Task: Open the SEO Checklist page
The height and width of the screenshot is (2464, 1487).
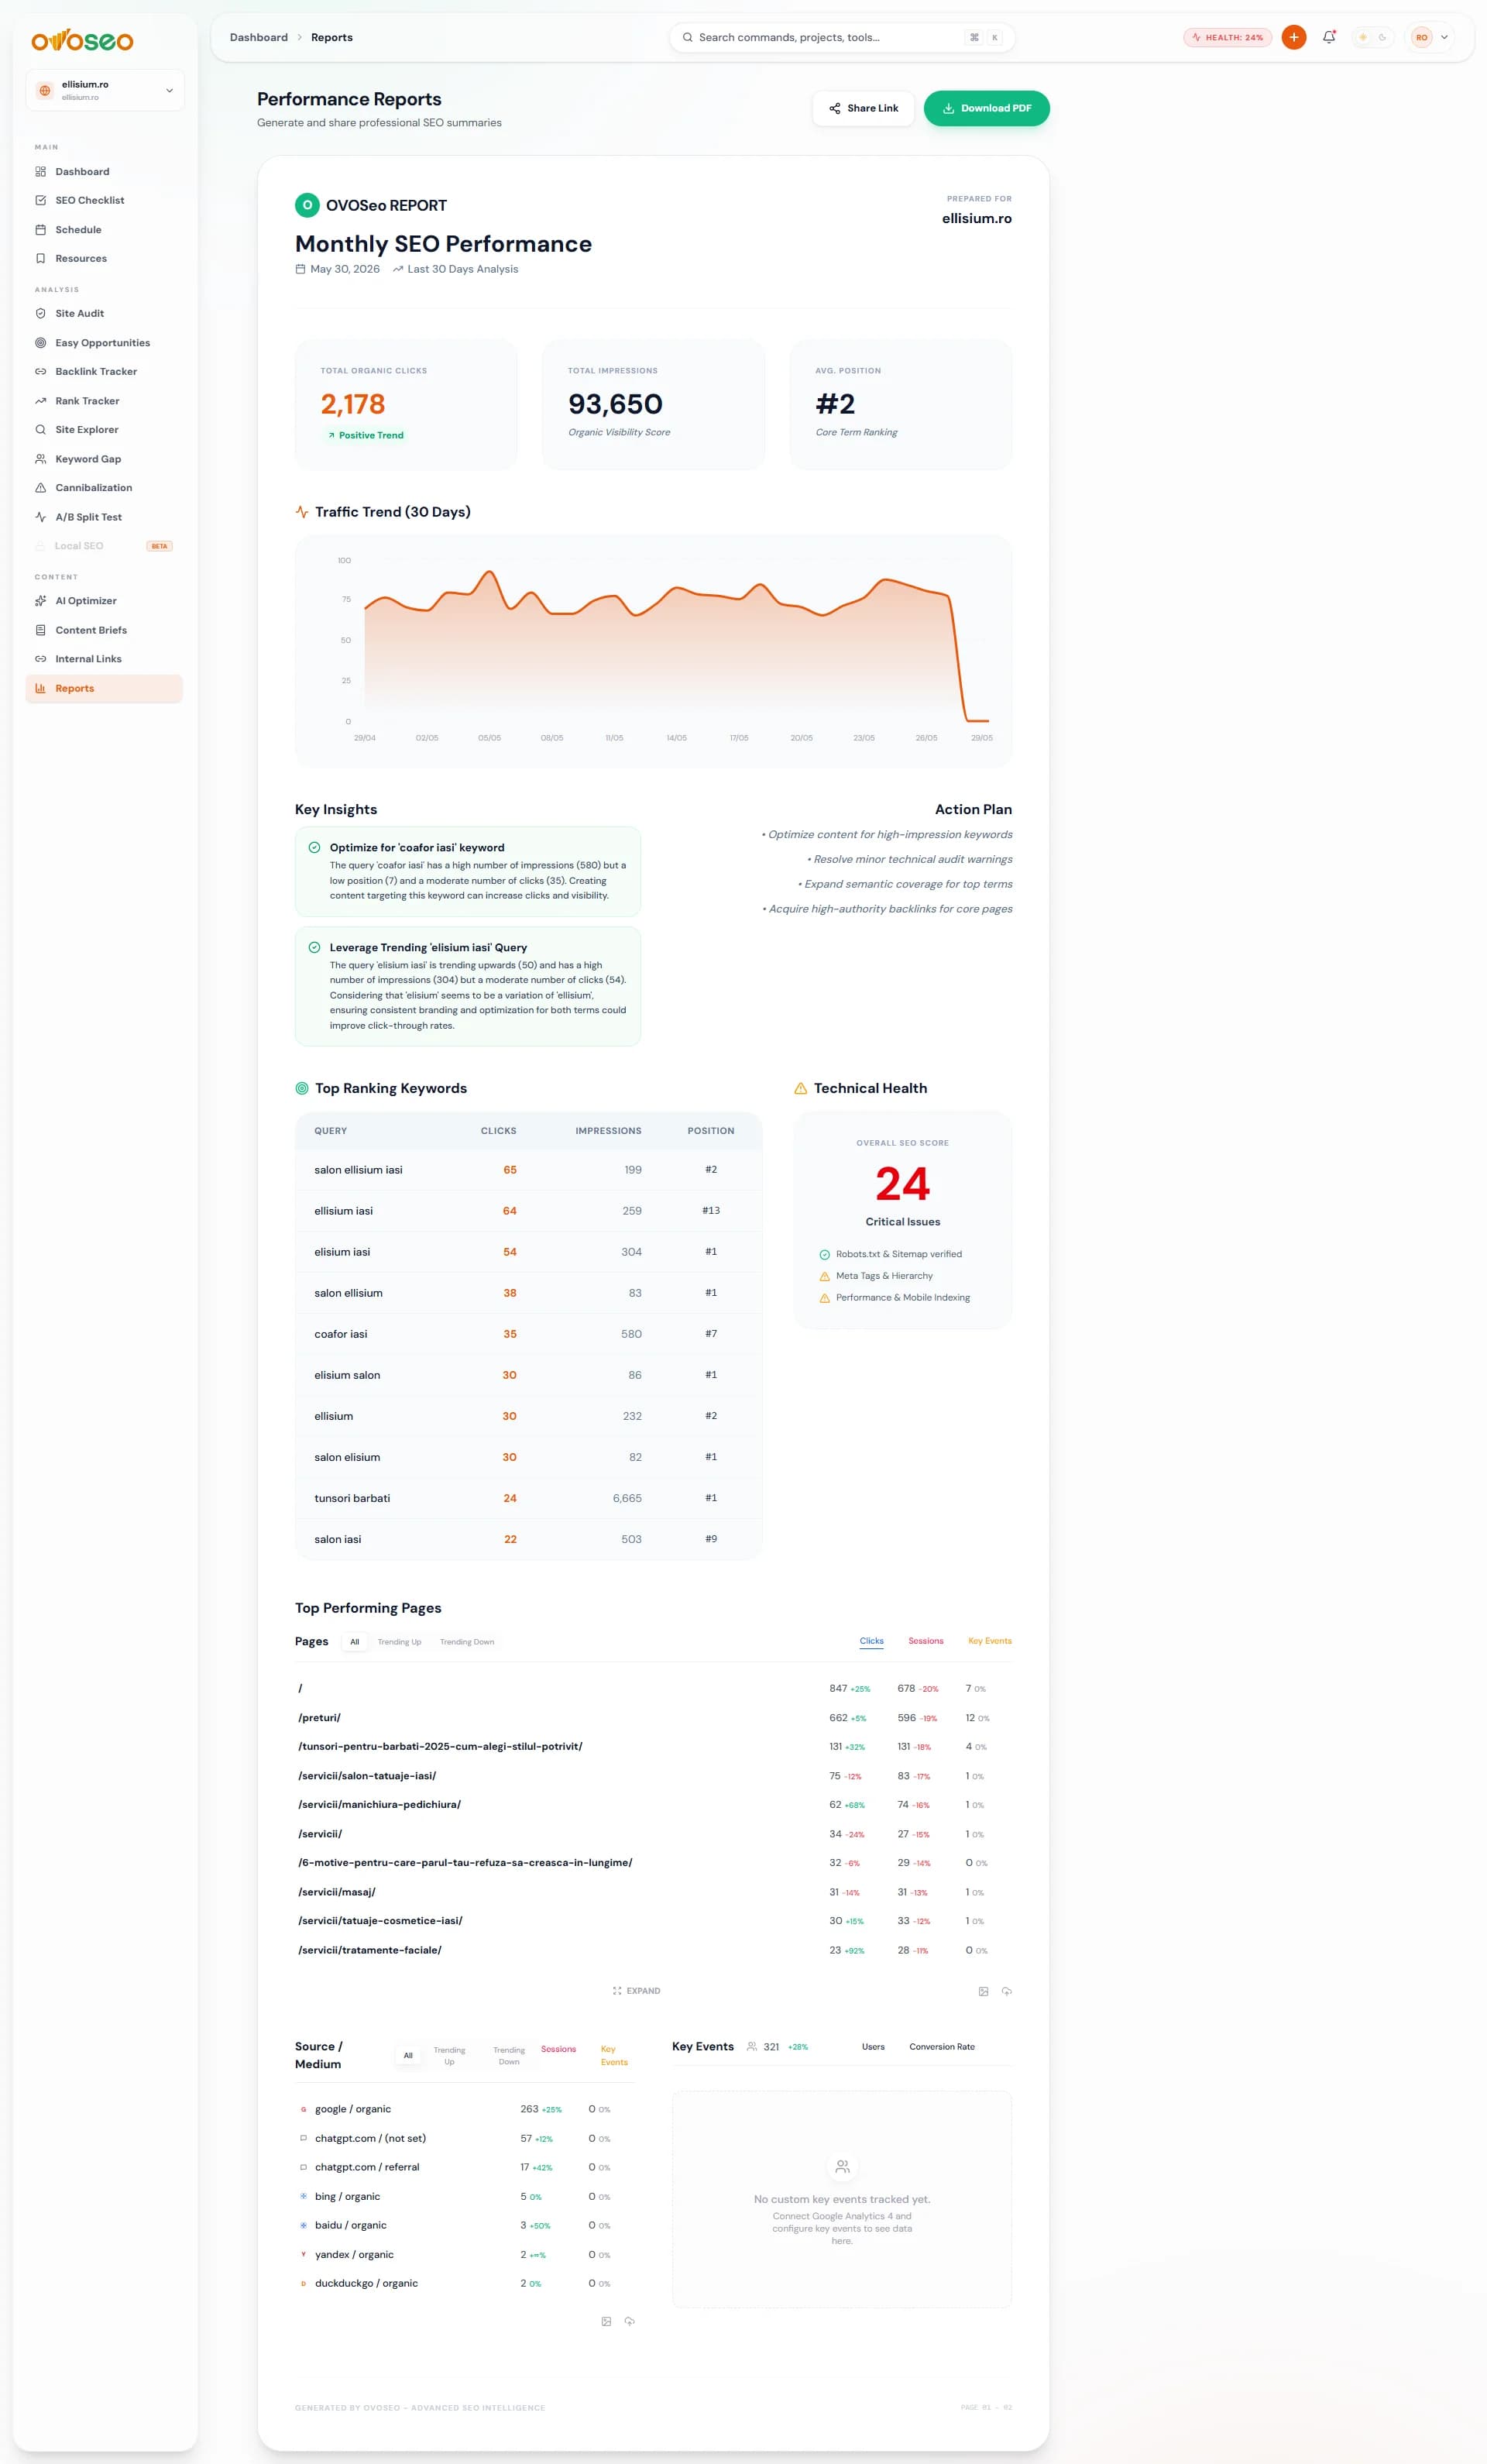Action: 104,200
